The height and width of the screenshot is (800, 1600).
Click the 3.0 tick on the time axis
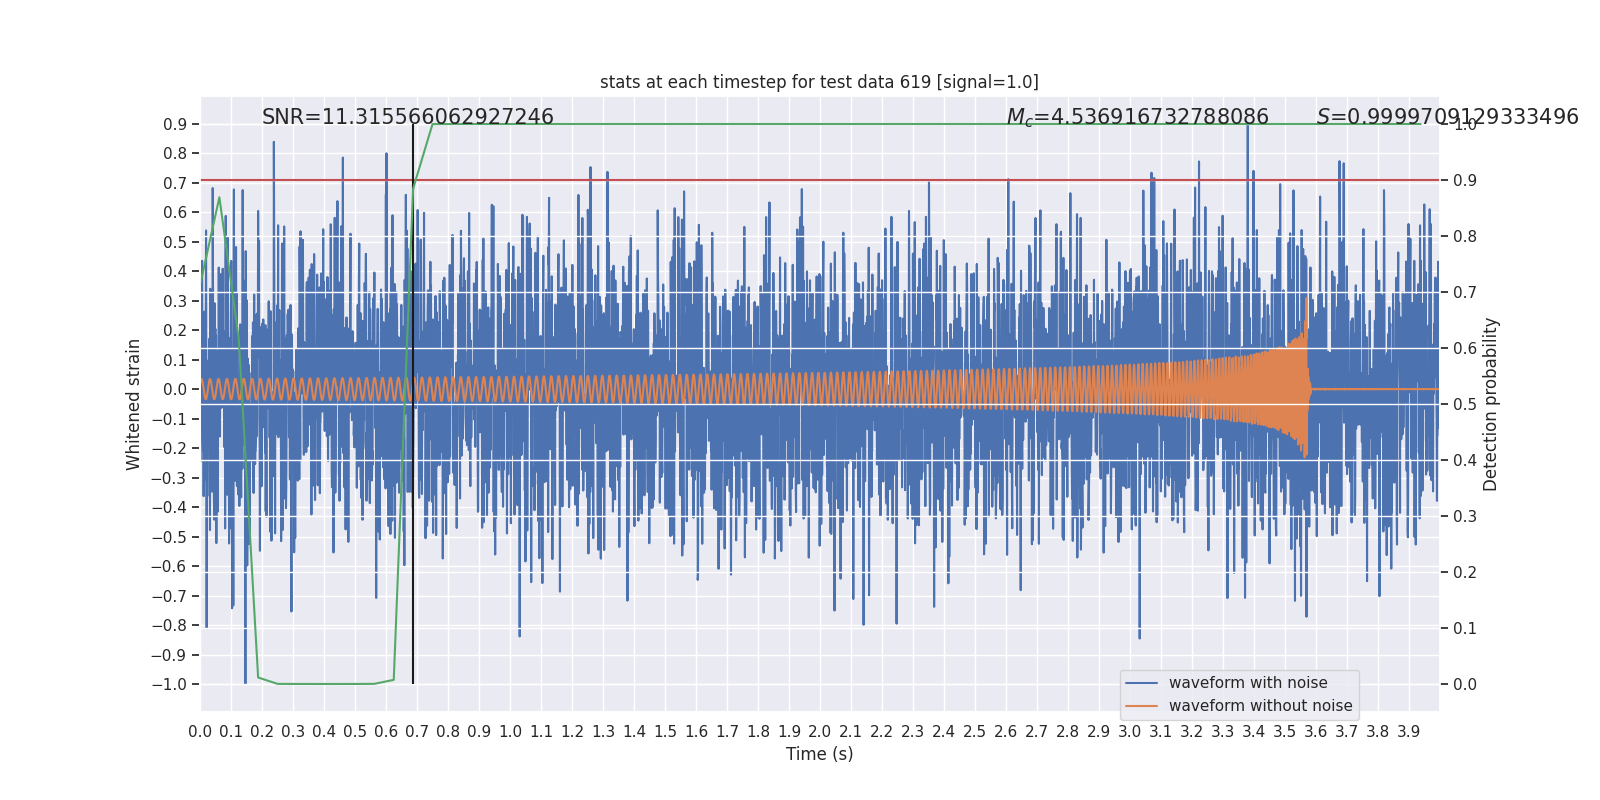click(x=1130, y=732)
